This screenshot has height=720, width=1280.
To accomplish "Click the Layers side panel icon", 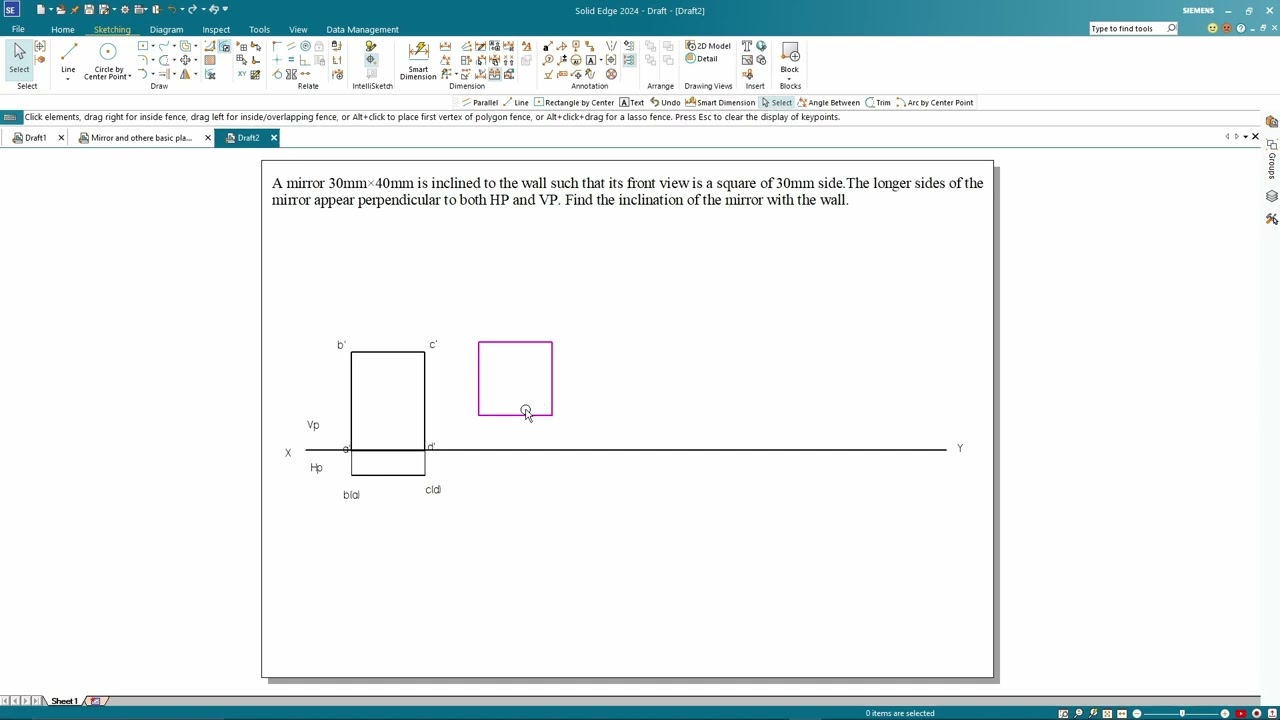I will point(1272,196).
